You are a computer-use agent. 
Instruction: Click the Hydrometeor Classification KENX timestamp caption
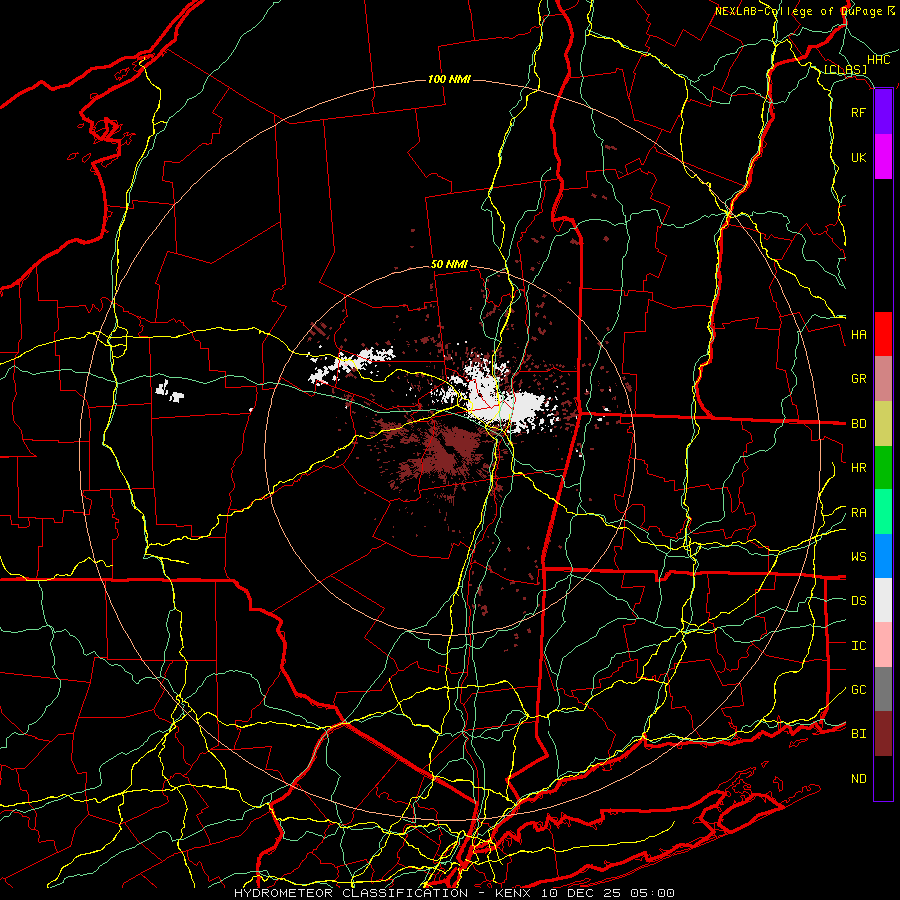[x=454, y=893]
